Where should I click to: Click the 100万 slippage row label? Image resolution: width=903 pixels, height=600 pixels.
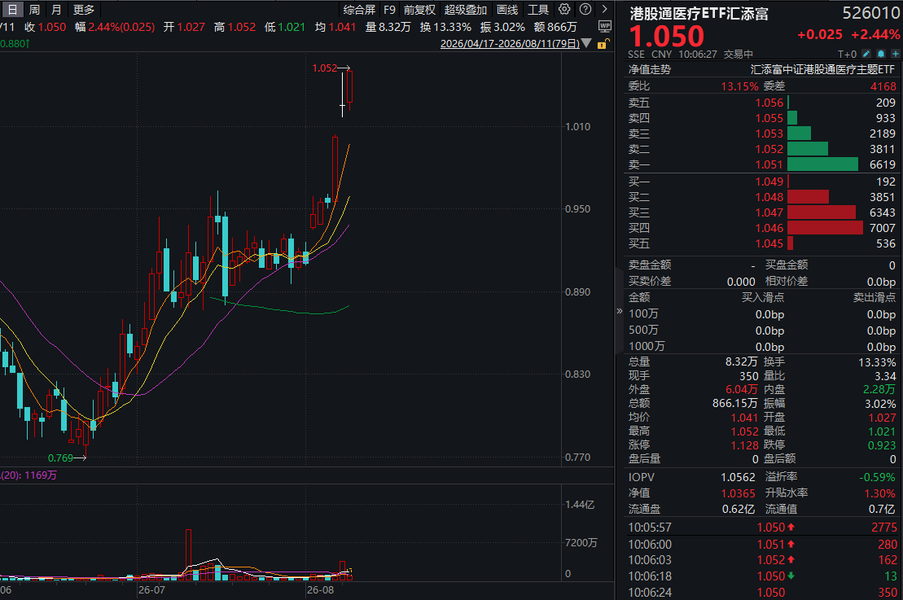643,314
